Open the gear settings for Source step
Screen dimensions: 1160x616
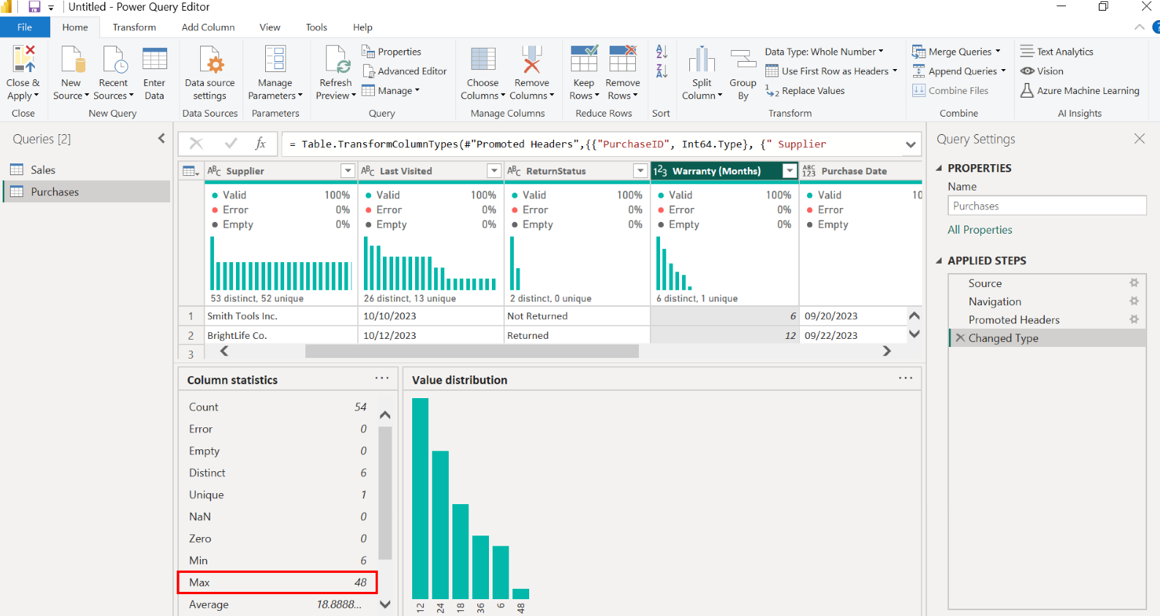(1134, 283)
